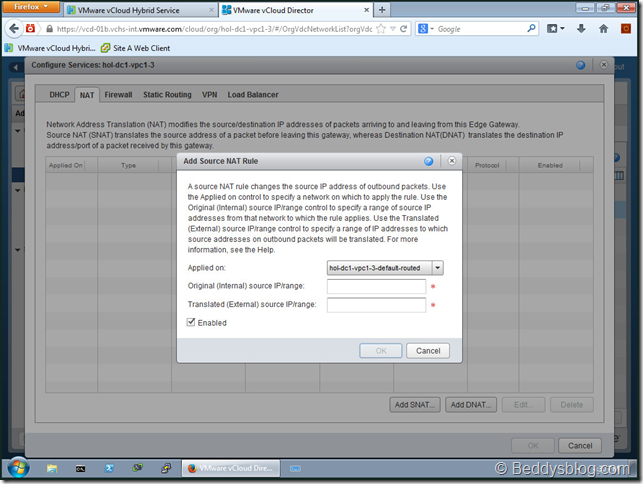Open bookmarks menu toolbar icon

point(556,29)
